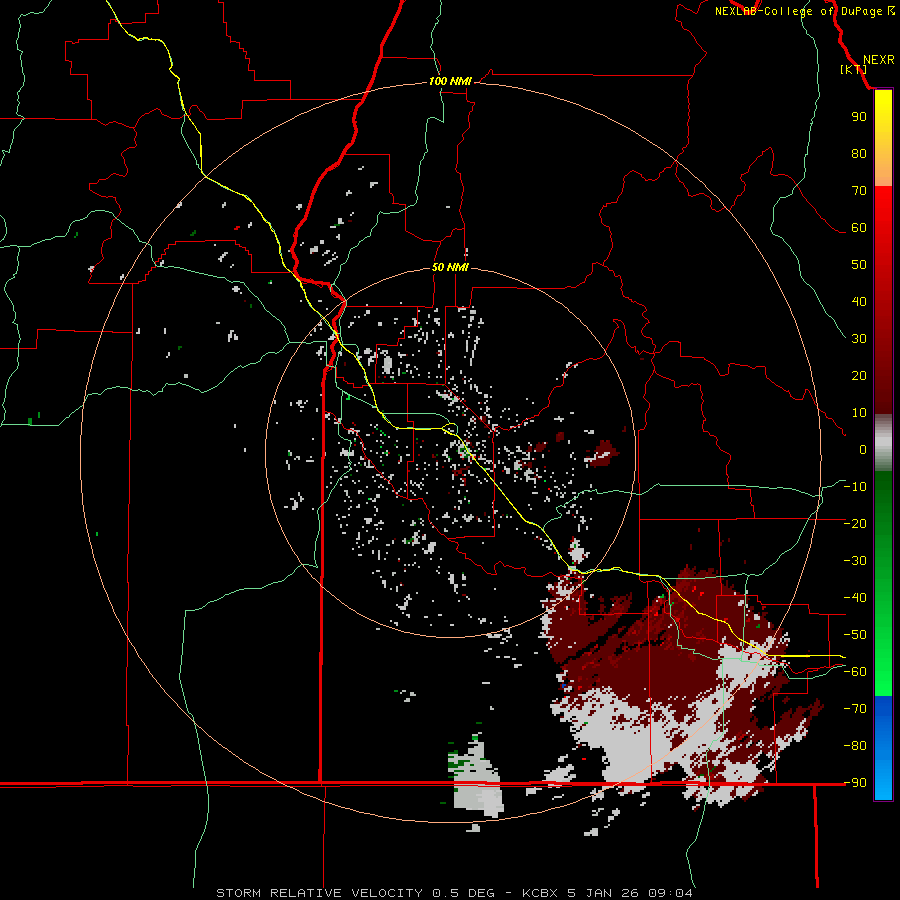Click the 0 value on the velocity scale

tap(863, 449)
